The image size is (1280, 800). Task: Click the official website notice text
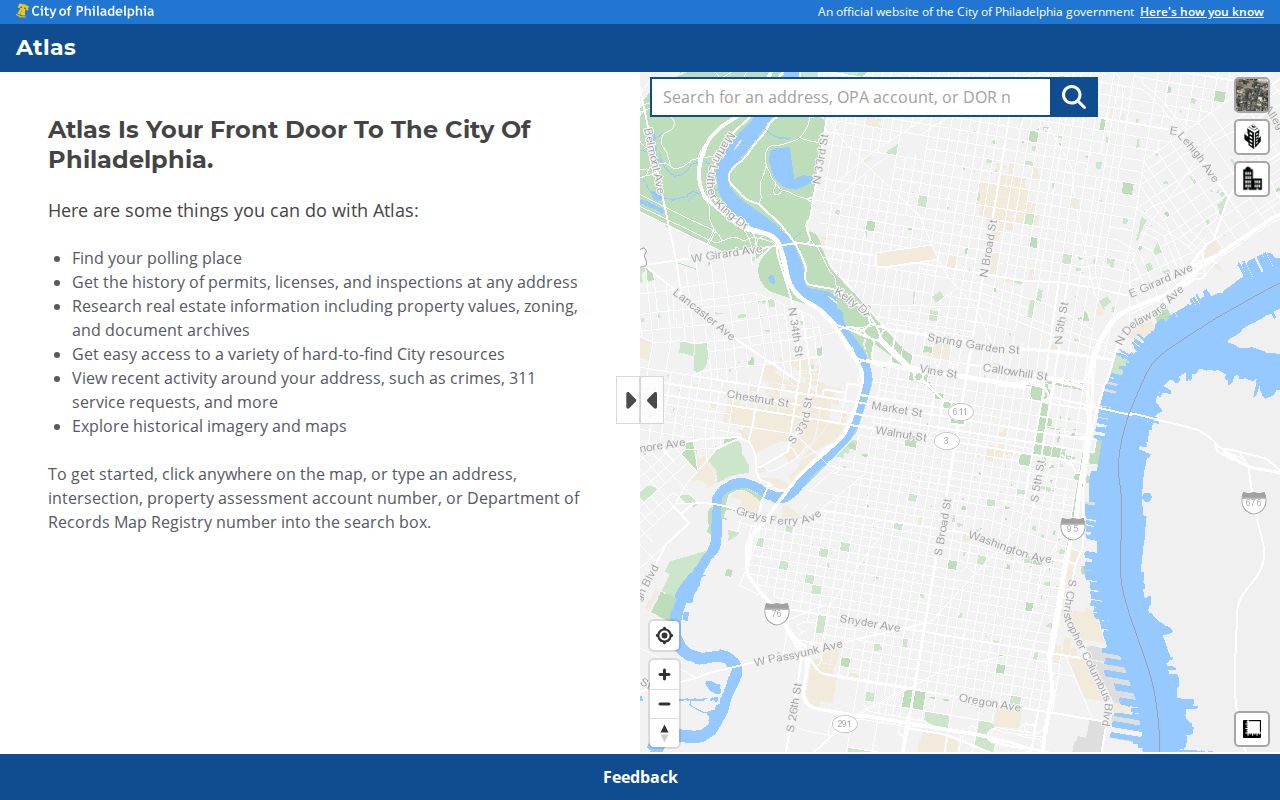pyautogui.click(x=976, y=12)
